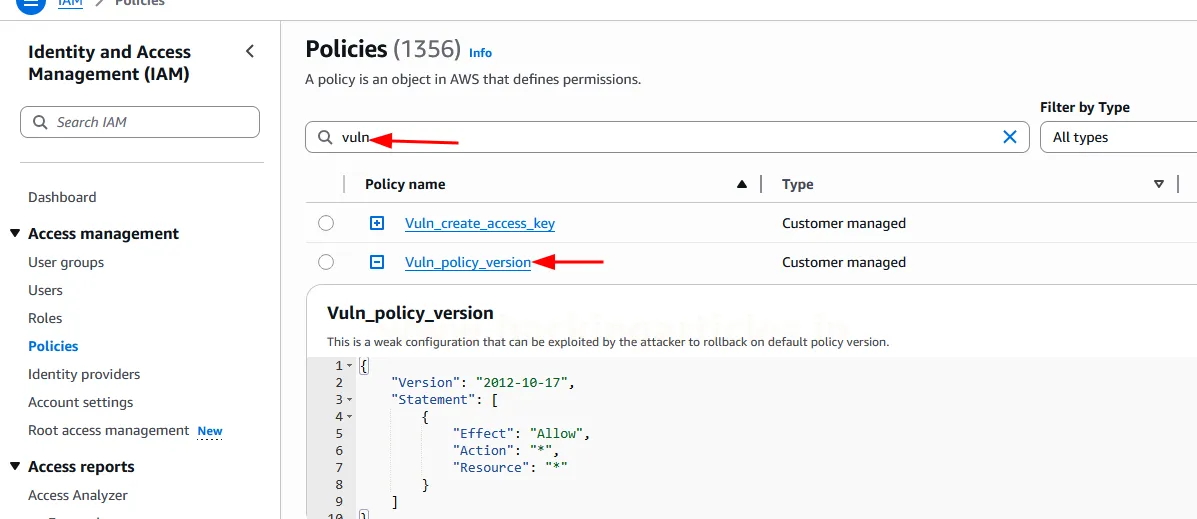Click the "Effect": "Allow" line in JSON
This screenshot has height=519, width=1197.
pos(522,434)
